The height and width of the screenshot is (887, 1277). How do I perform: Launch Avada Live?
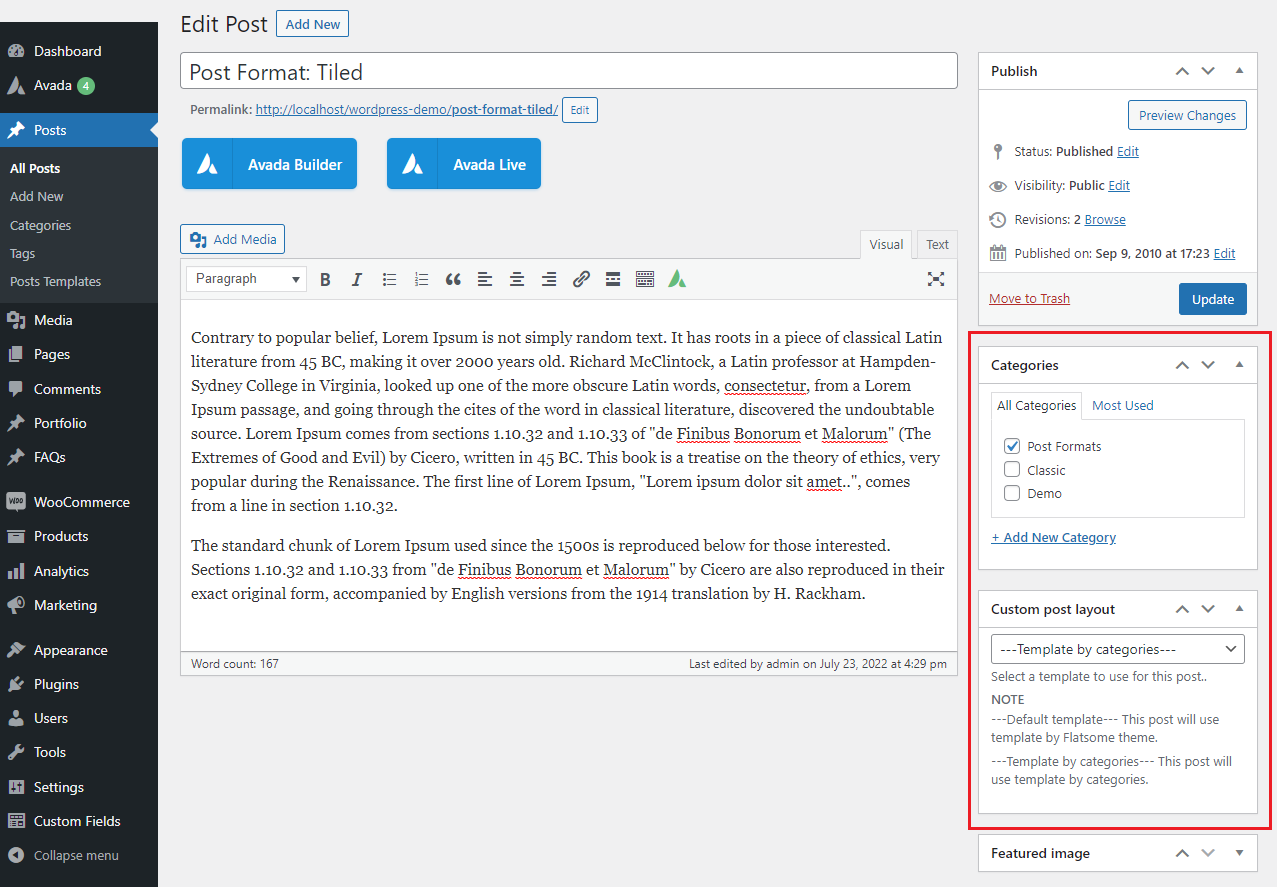coord(464,164)
